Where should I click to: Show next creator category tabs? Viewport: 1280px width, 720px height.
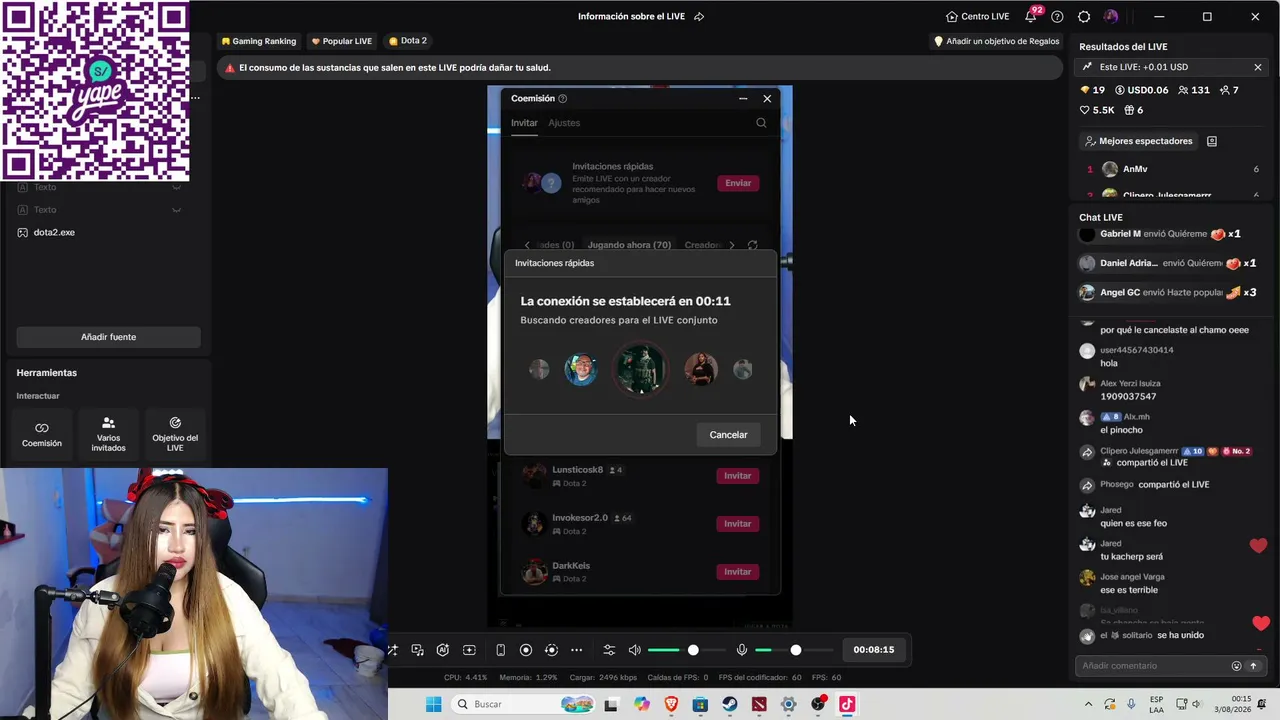pyautogui.click(x=731, y=245)
